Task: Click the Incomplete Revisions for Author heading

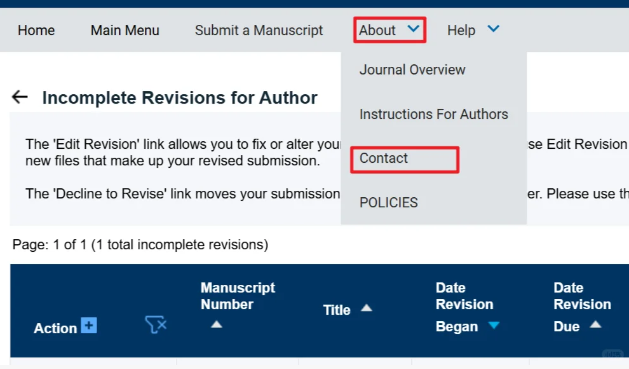Action: tap(180, 98)
